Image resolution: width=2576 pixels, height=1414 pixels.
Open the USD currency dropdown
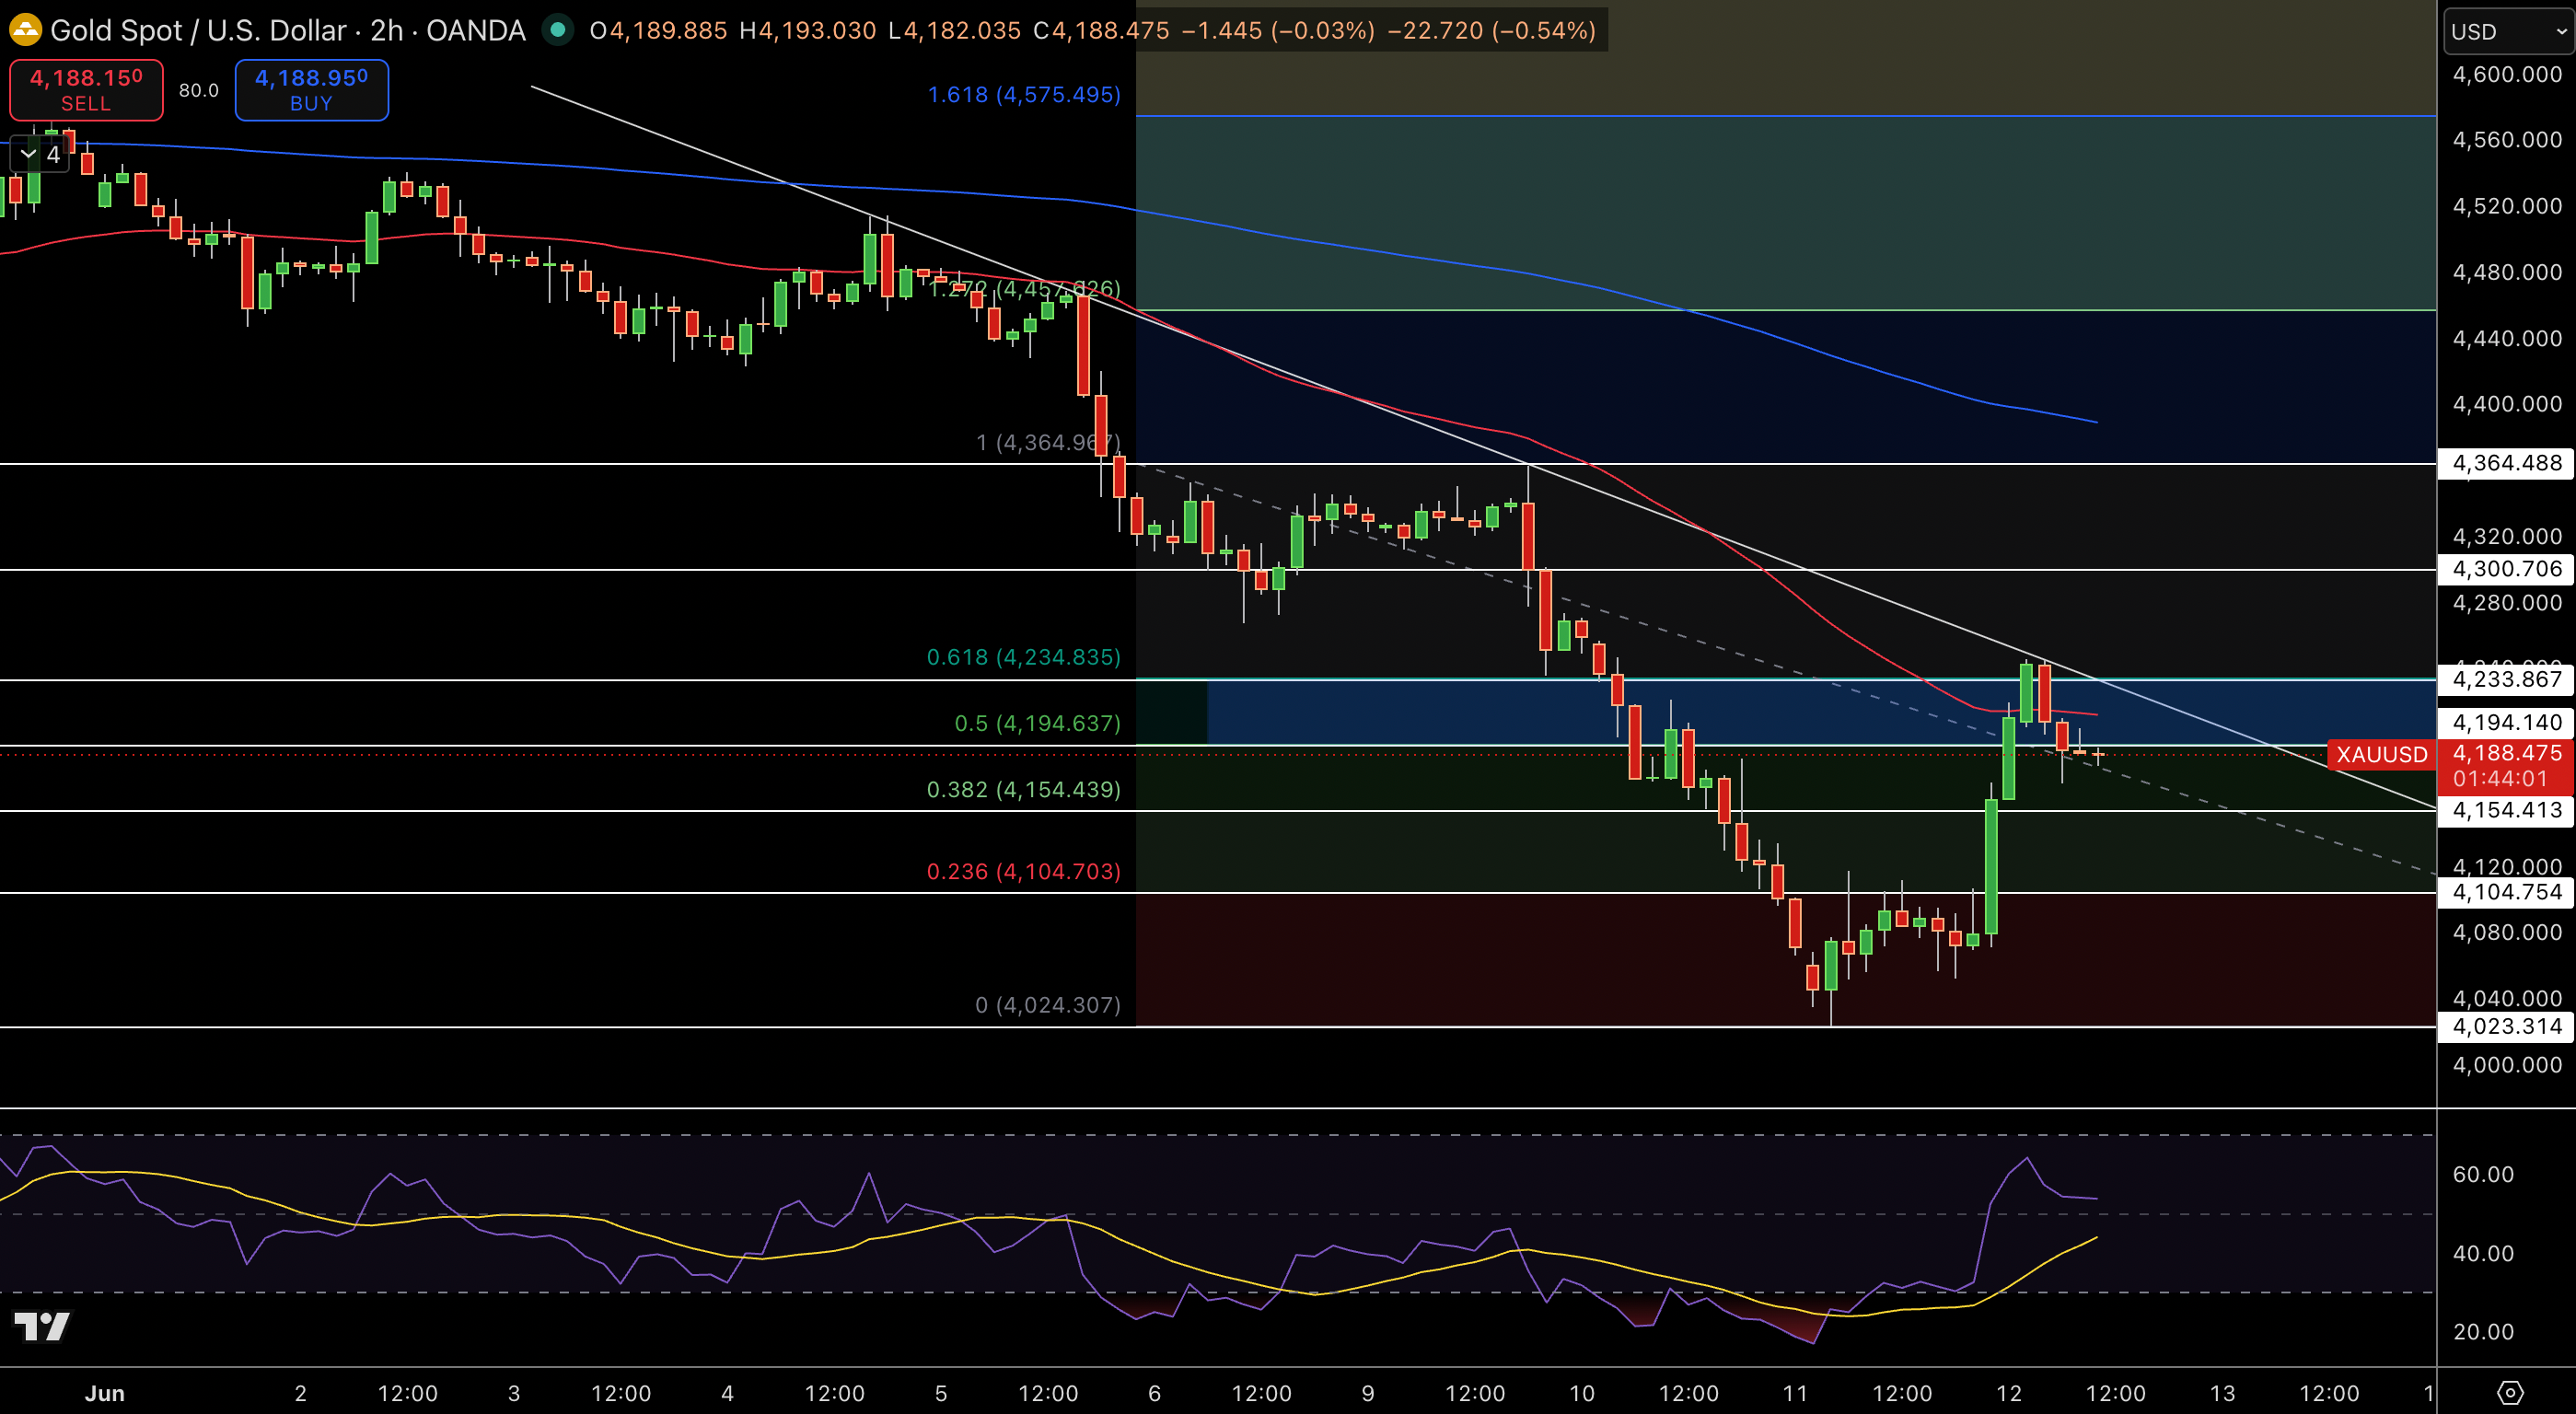coord(2508,32)
